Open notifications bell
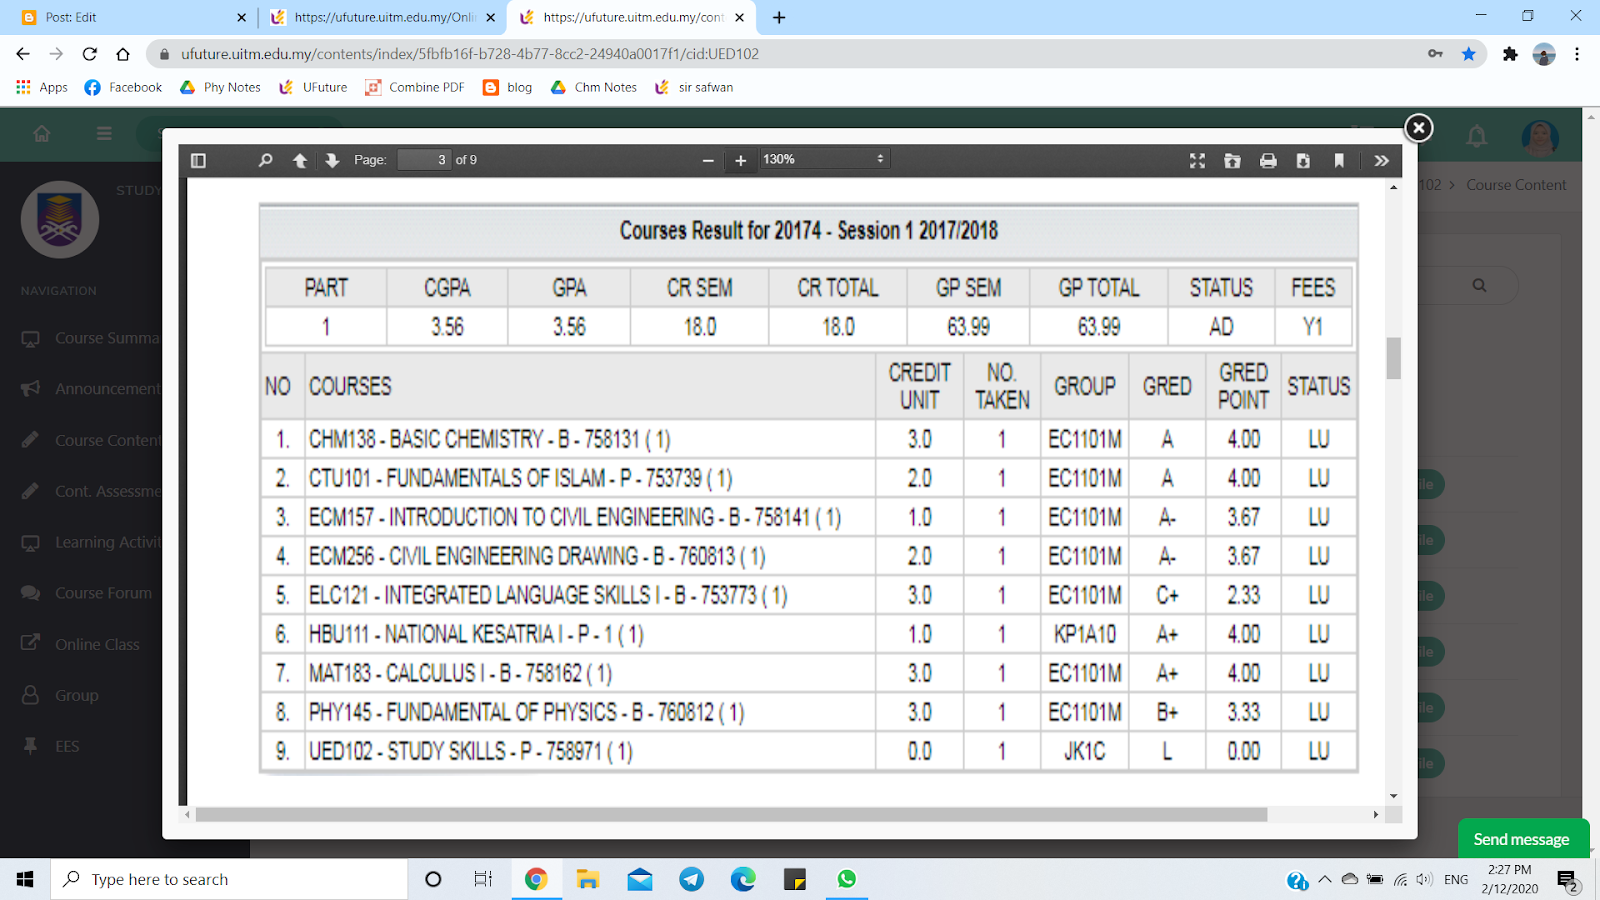The height and width of the screenshot is (900, 1600). [1476, 135]
